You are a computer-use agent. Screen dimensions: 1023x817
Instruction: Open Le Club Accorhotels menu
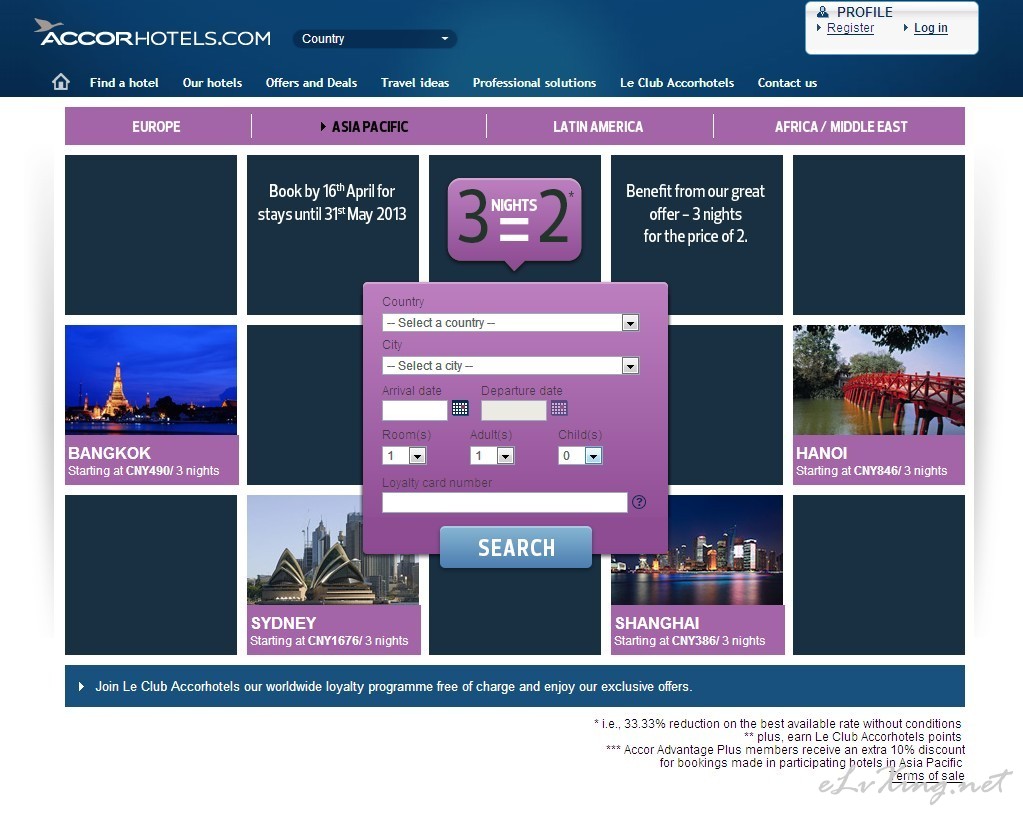click(677, 83)
